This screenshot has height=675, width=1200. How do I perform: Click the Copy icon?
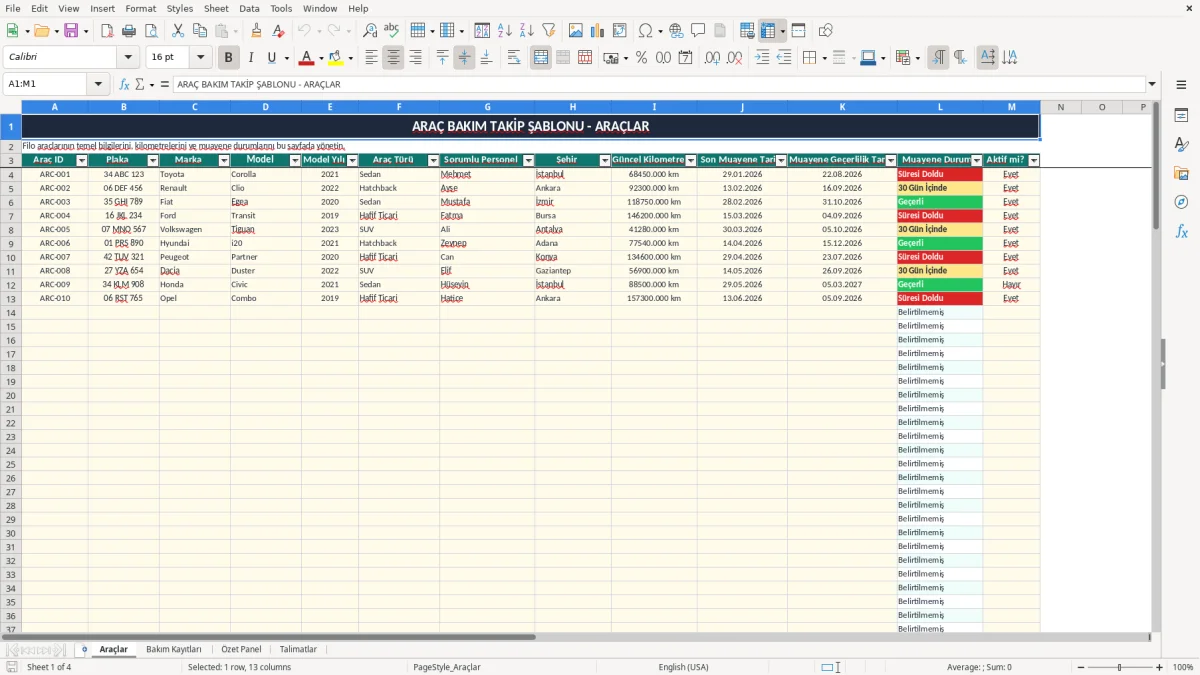(x=200, y=31)
